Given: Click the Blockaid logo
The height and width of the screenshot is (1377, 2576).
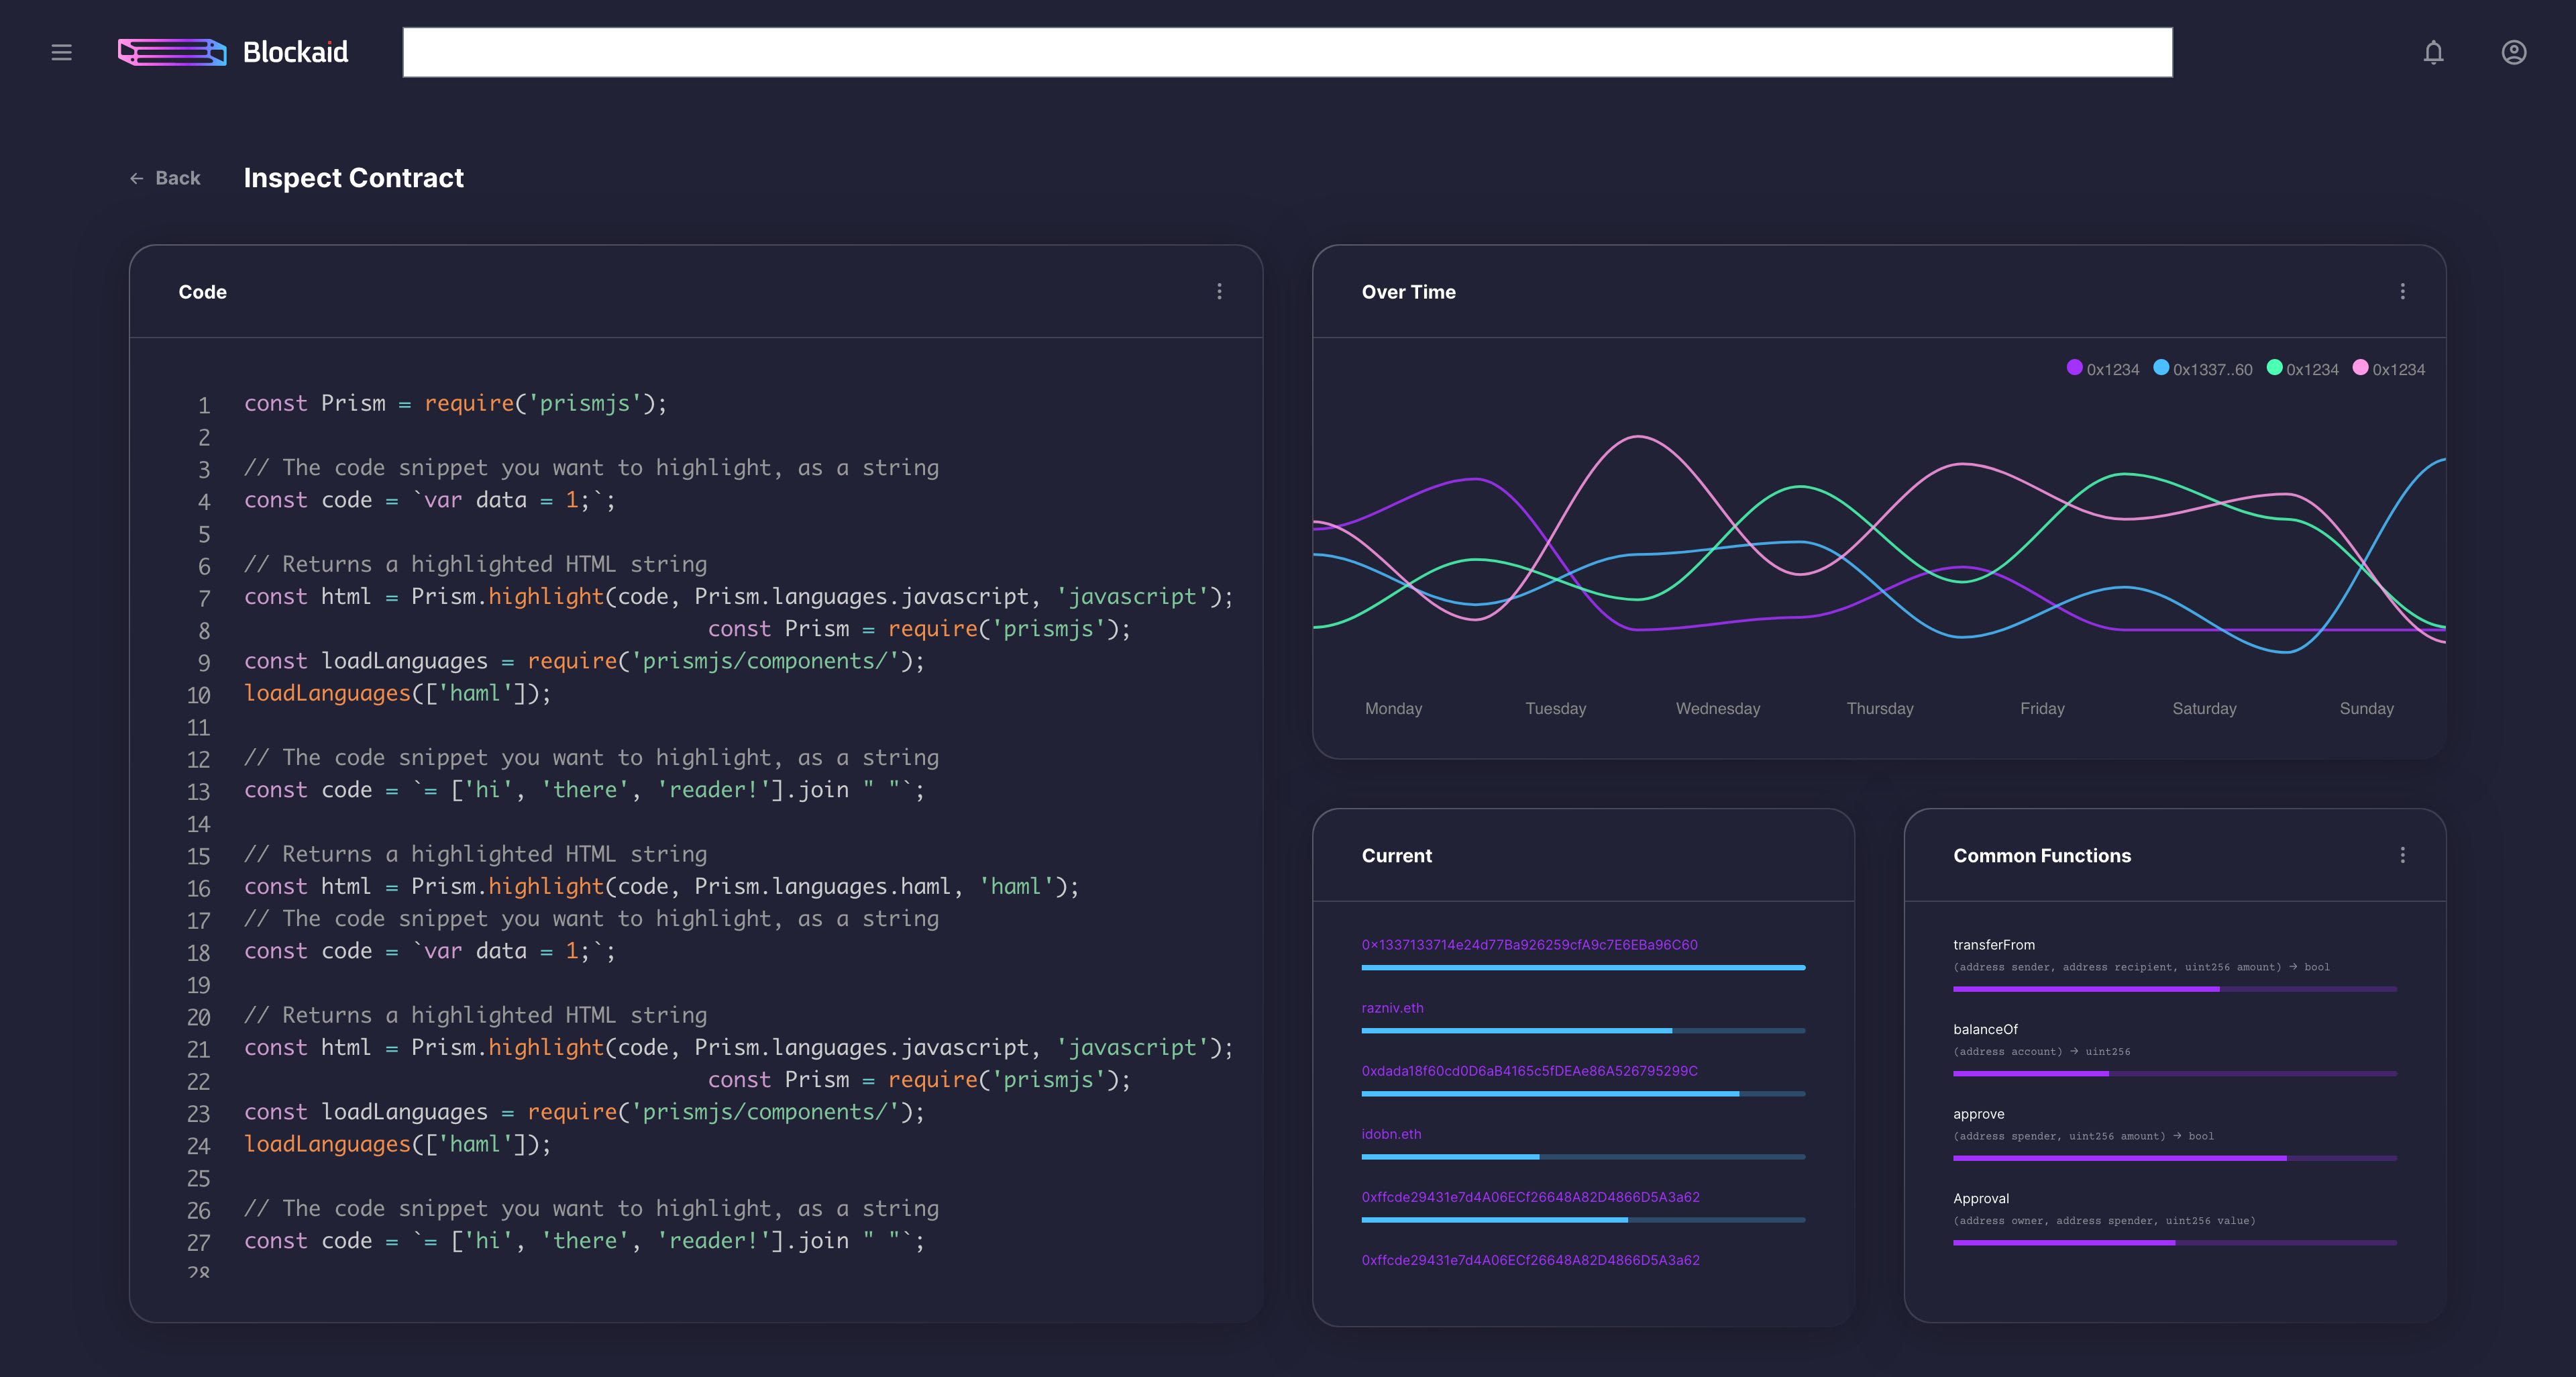Looking at the screenshot, I should pos(233,52).
